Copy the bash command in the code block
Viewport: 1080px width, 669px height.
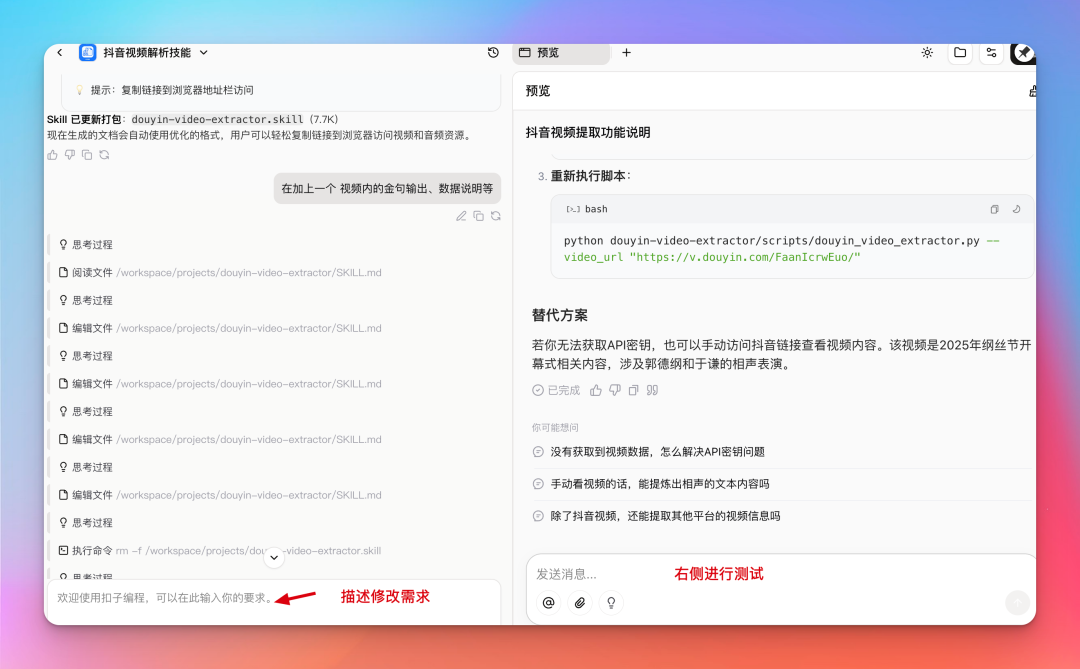click(x=994, y=209)
